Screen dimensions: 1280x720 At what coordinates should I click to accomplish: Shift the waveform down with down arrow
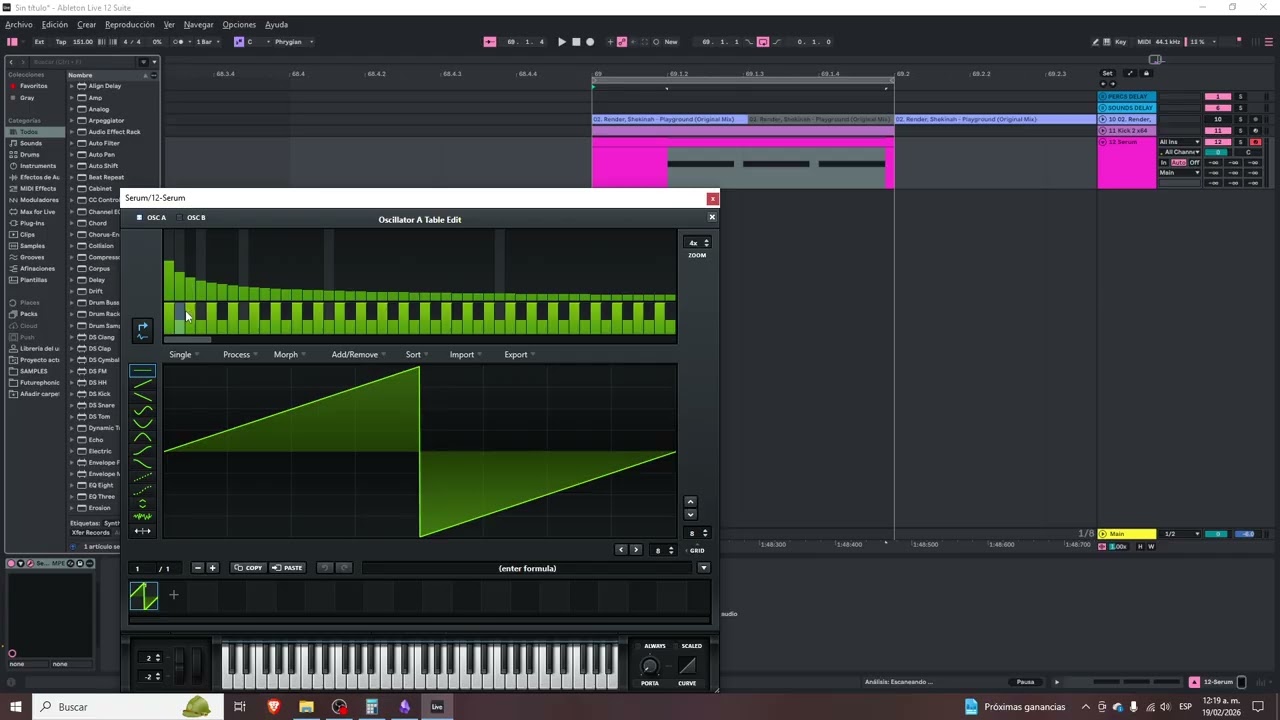[690, 515]
